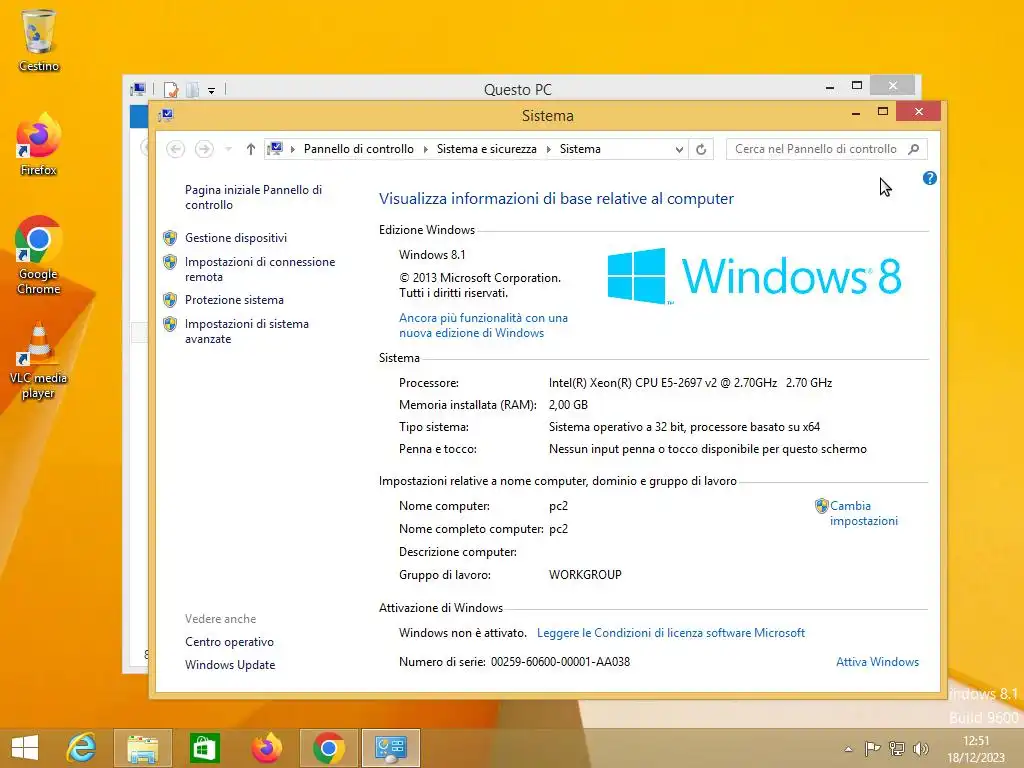Open the network tray icon
Screen dimensions: 1024x768
click(897, 748)
